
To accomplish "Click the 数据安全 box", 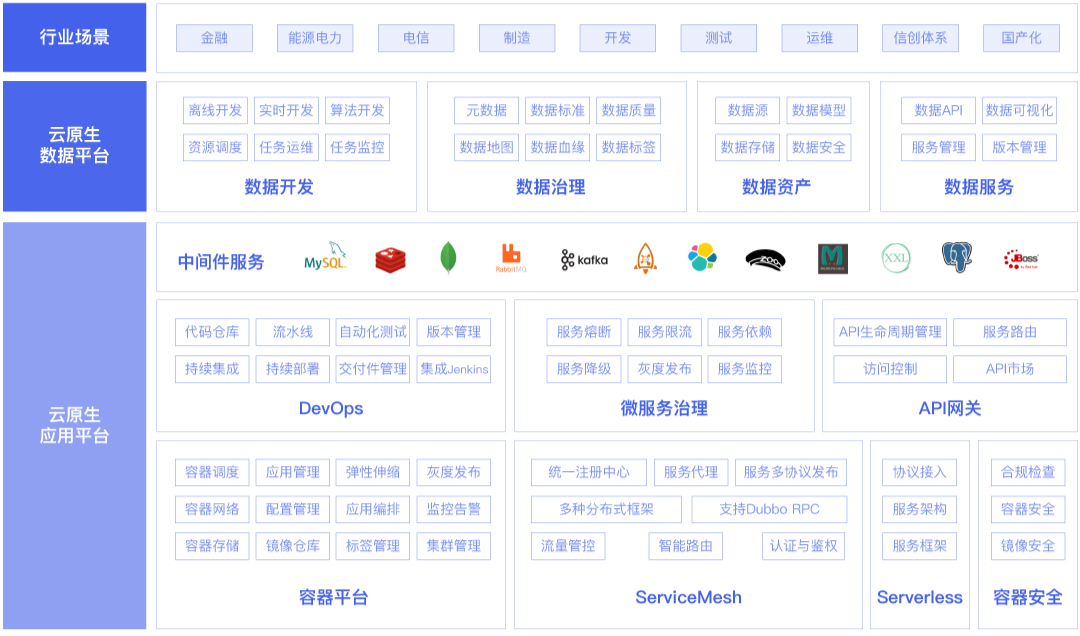I will (x=819, y=147).
